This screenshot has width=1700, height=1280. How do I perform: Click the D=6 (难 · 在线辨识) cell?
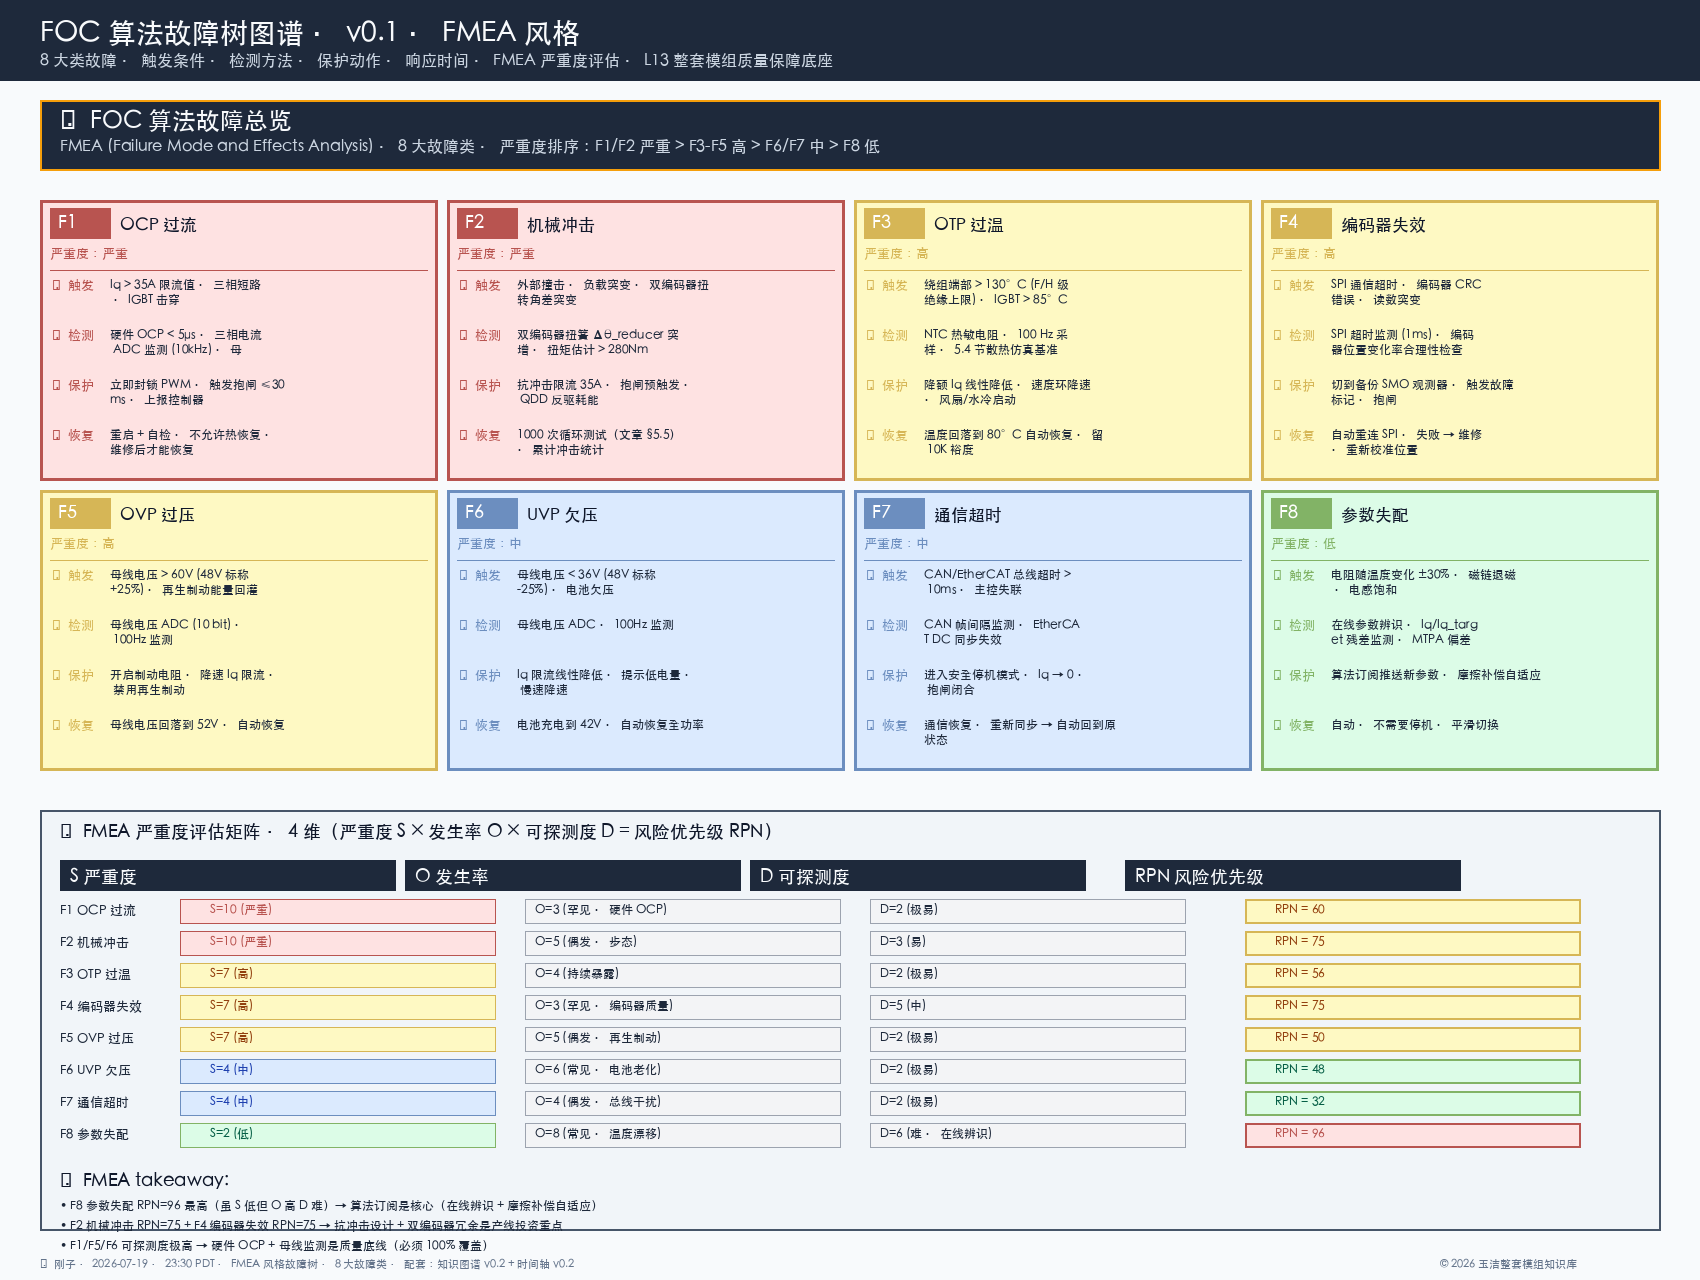pos(1028,1135)
